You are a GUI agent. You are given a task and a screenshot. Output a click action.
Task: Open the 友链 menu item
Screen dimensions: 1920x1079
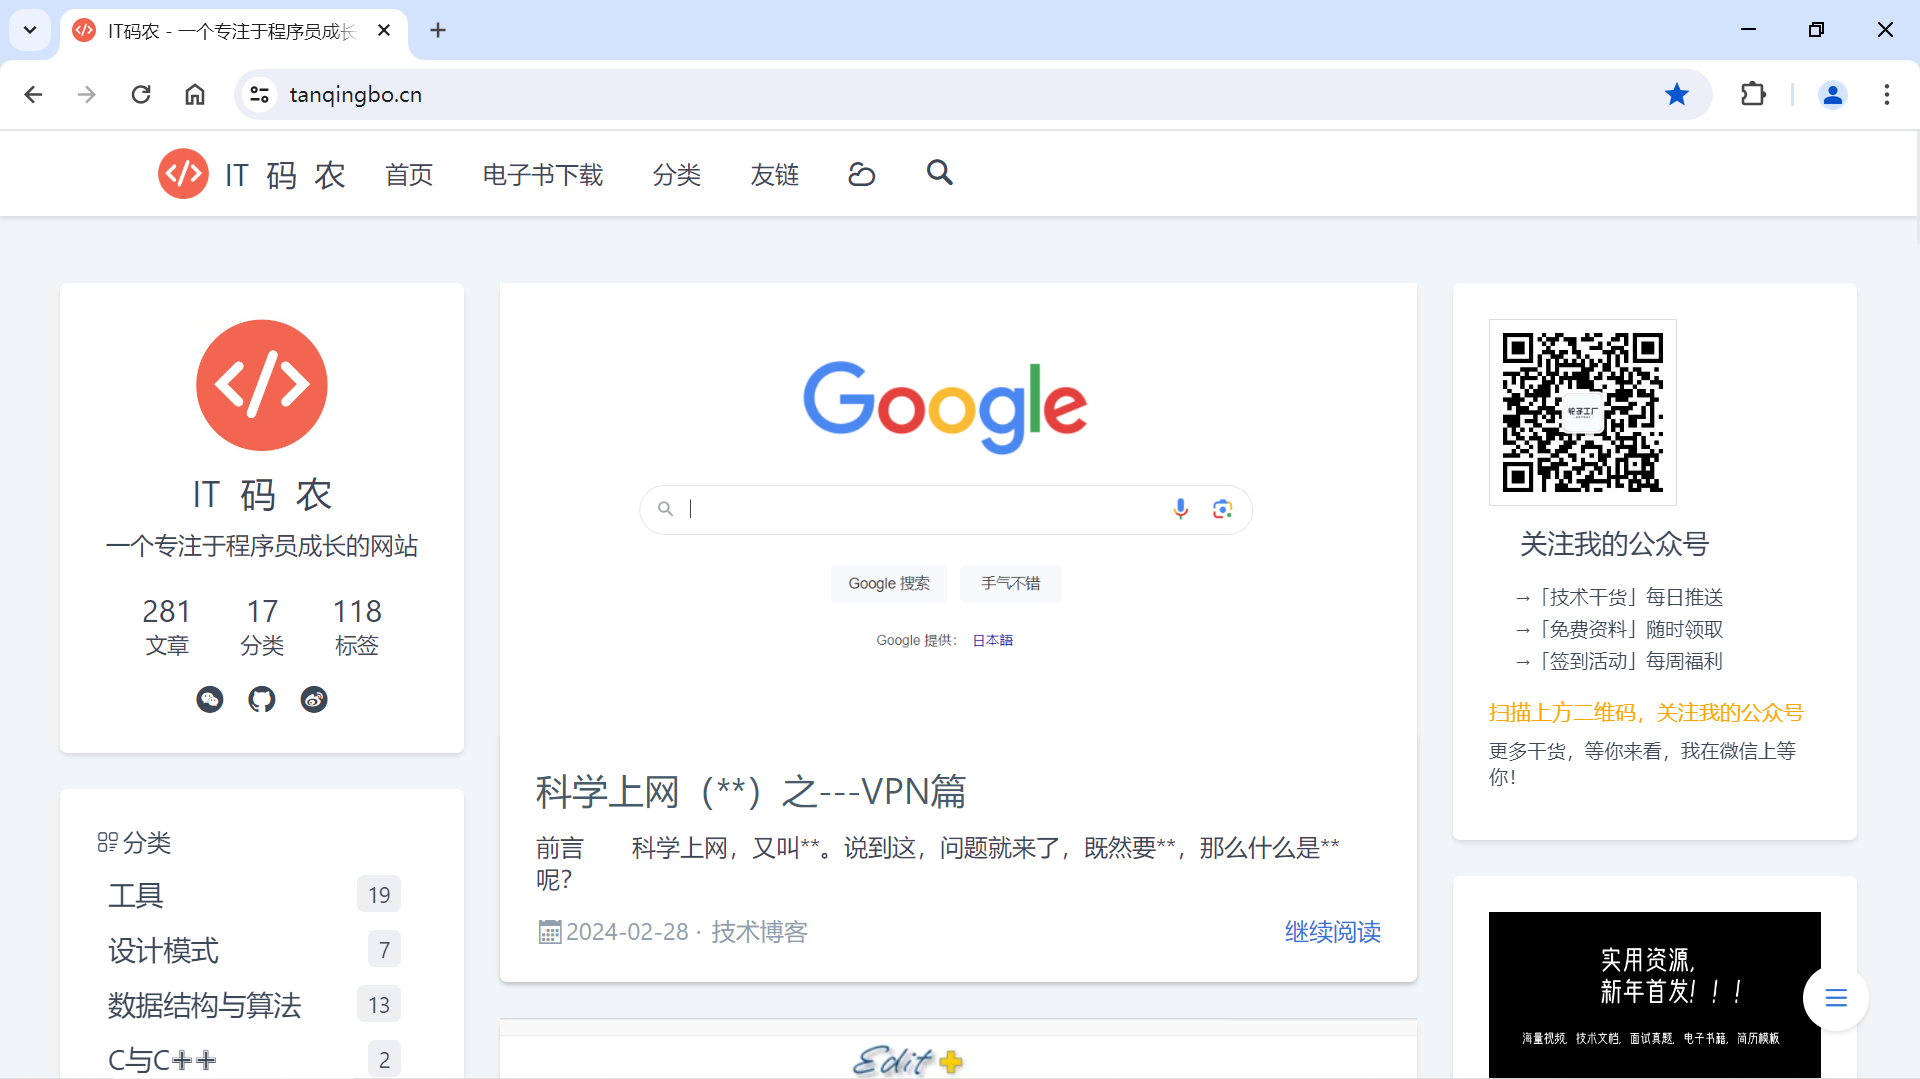coord(775,175)
